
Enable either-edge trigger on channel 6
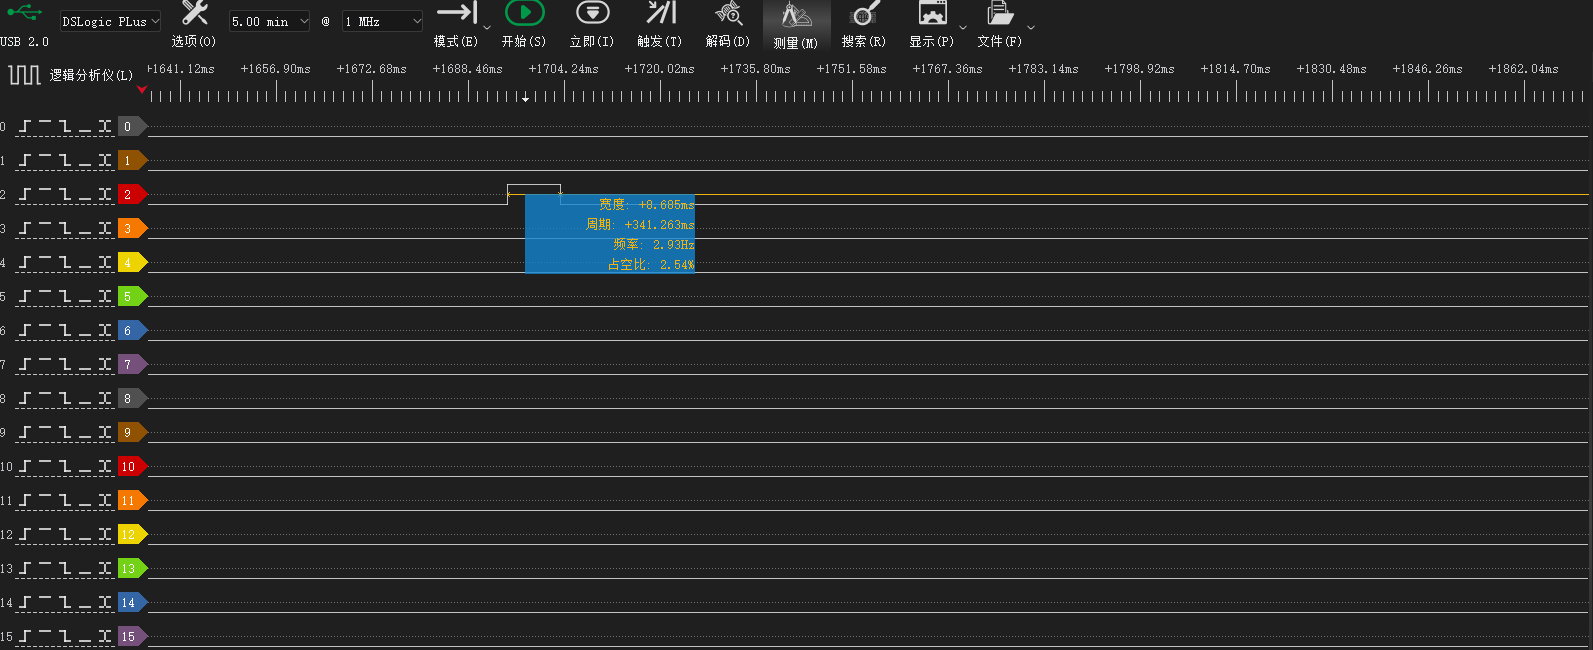105,331
